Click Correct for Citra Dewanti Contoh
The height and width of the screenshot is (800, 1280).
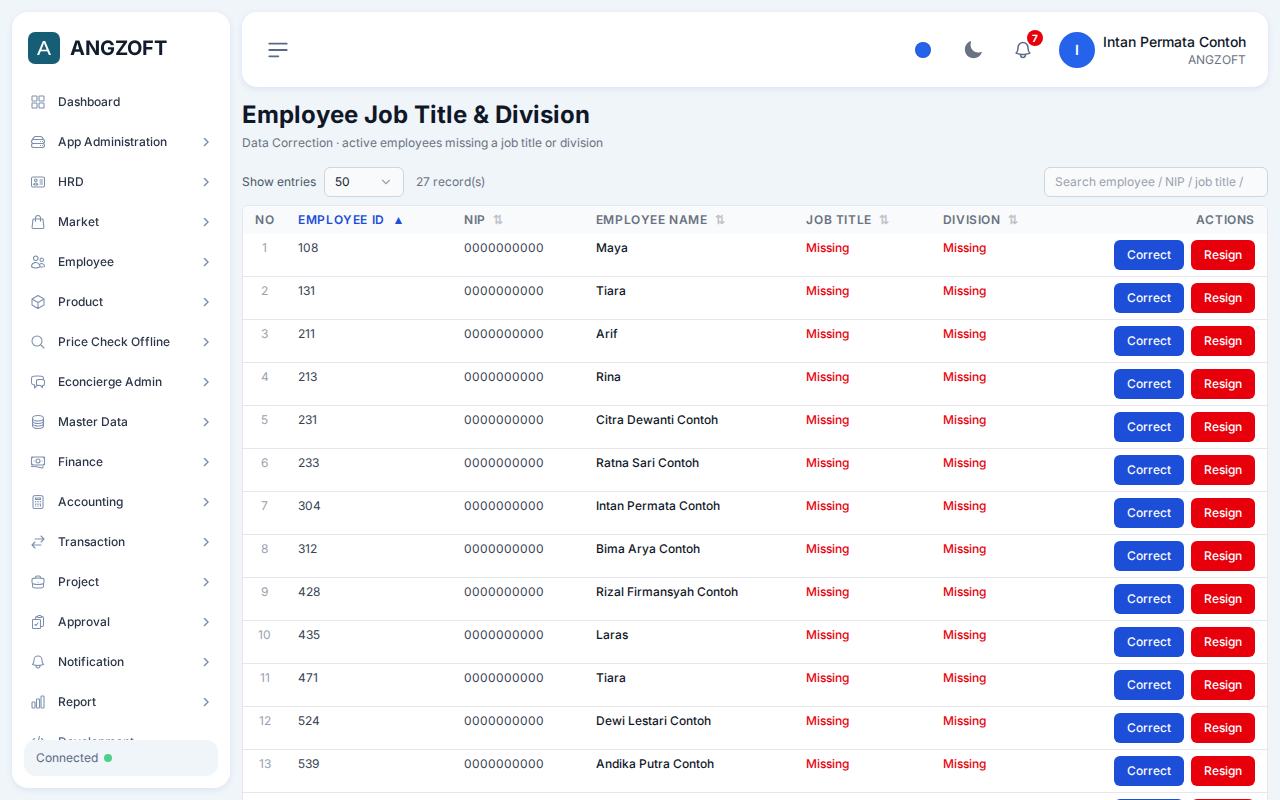(x=1149, y=427)
